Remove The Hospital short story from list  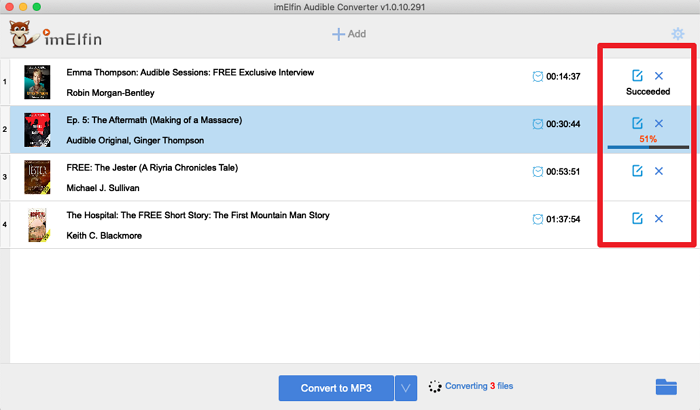tap(658, 218)
